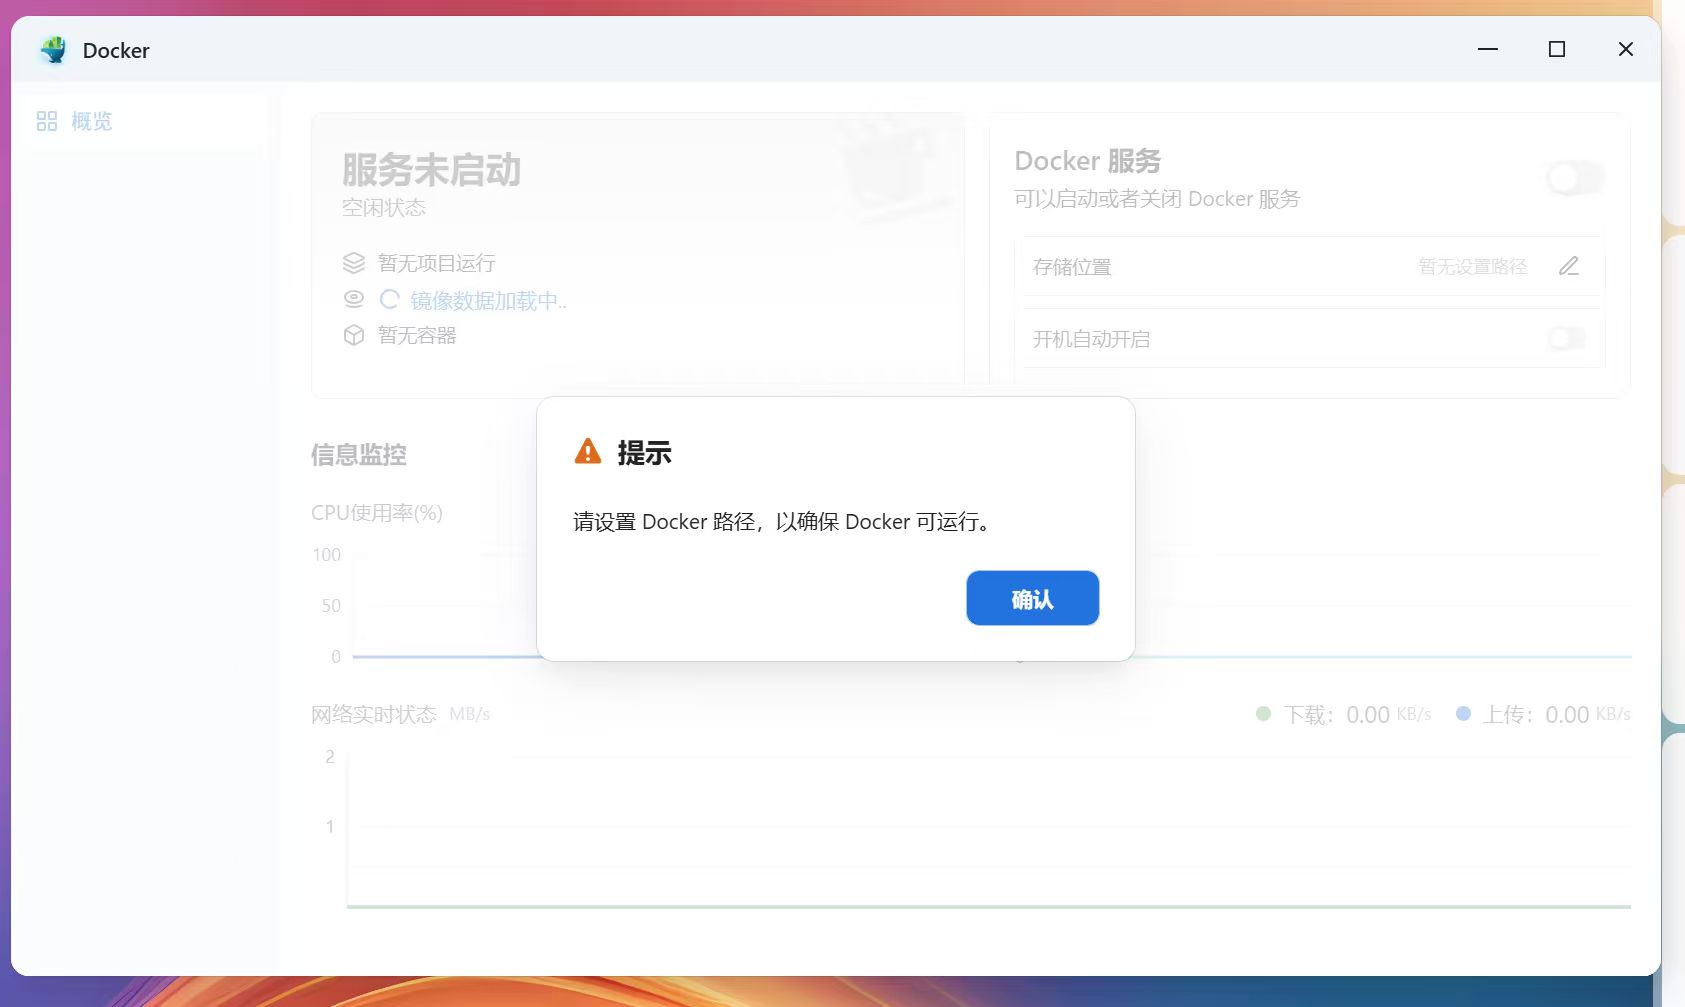Image resolution: width=1685 pixels, height=1007 pixels.
Task: Click the orange warning icon beside 提示
Action: click(588, 452)
